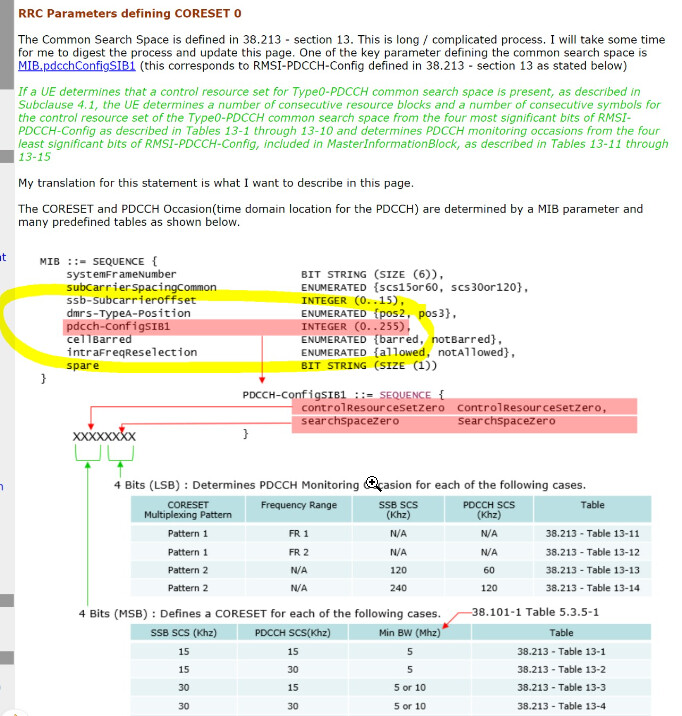Image resolution: width=682 pixels, height=716 pixels.
Task: Click the cell 38.213 - Table 13-2
Action: pyautogui.click(x=561, y=669)
